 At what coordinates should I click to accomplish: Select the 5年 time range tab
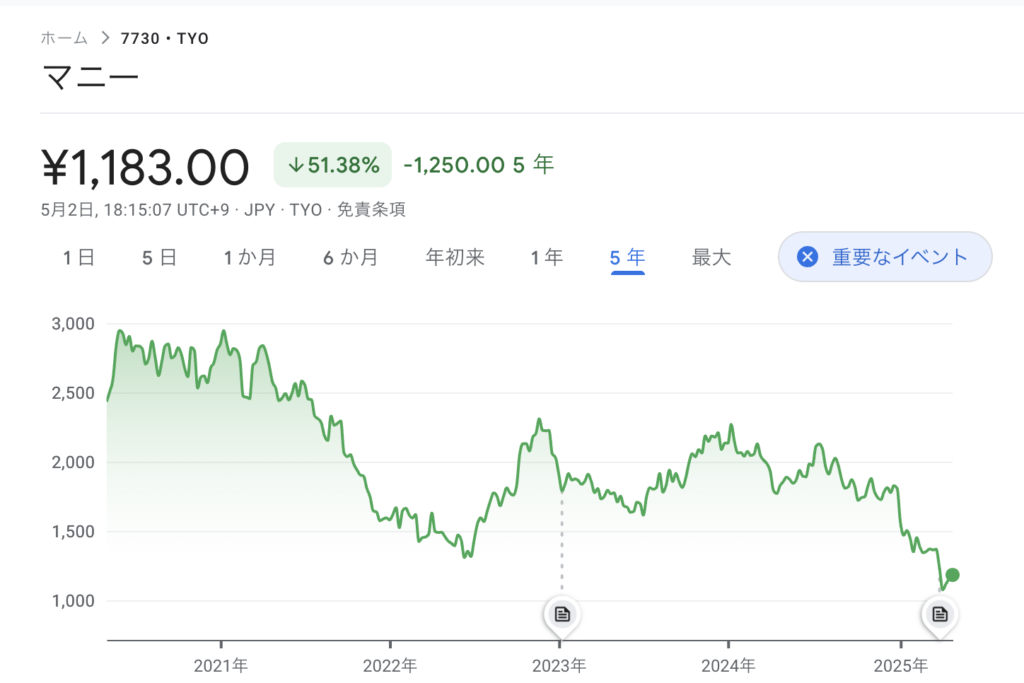pyautogui.click(x=628, y=258)
